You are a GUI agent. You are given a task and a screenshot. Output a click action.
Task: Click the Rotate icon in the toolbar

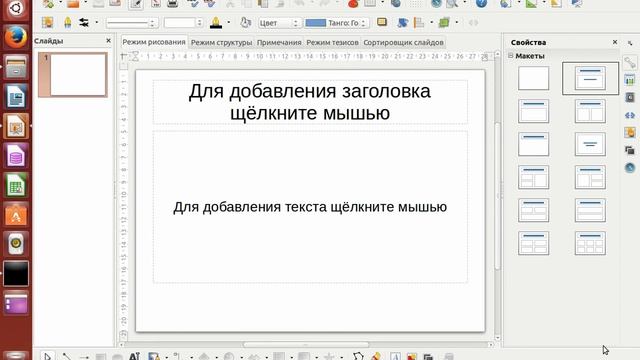402,22
